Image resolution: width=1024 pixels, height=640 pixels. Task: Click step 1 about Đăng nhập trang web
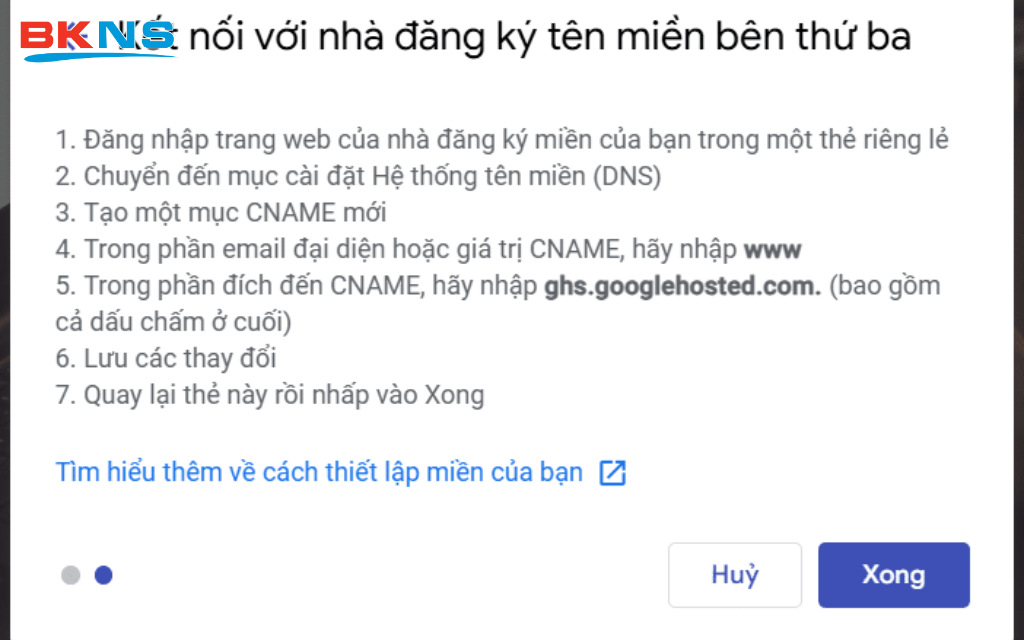(x=501, y=140)
